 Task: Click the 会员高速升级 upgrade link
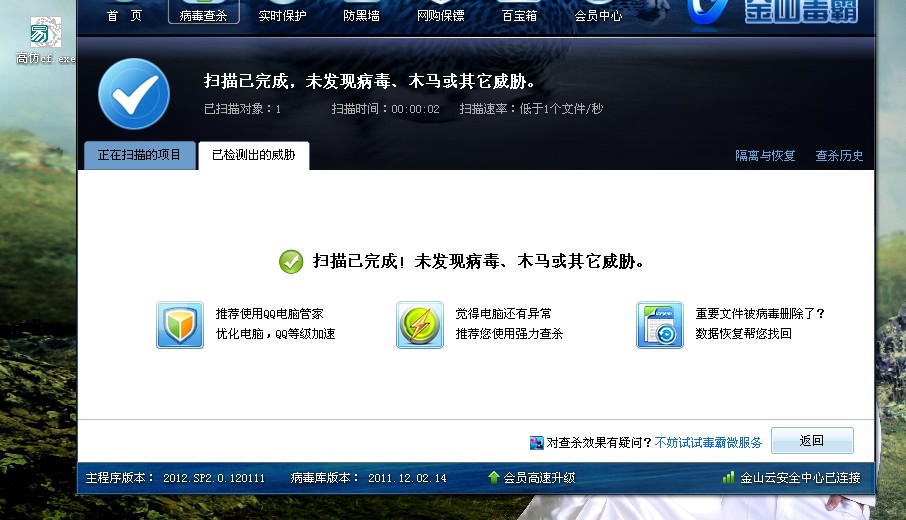tap(539, 478)
